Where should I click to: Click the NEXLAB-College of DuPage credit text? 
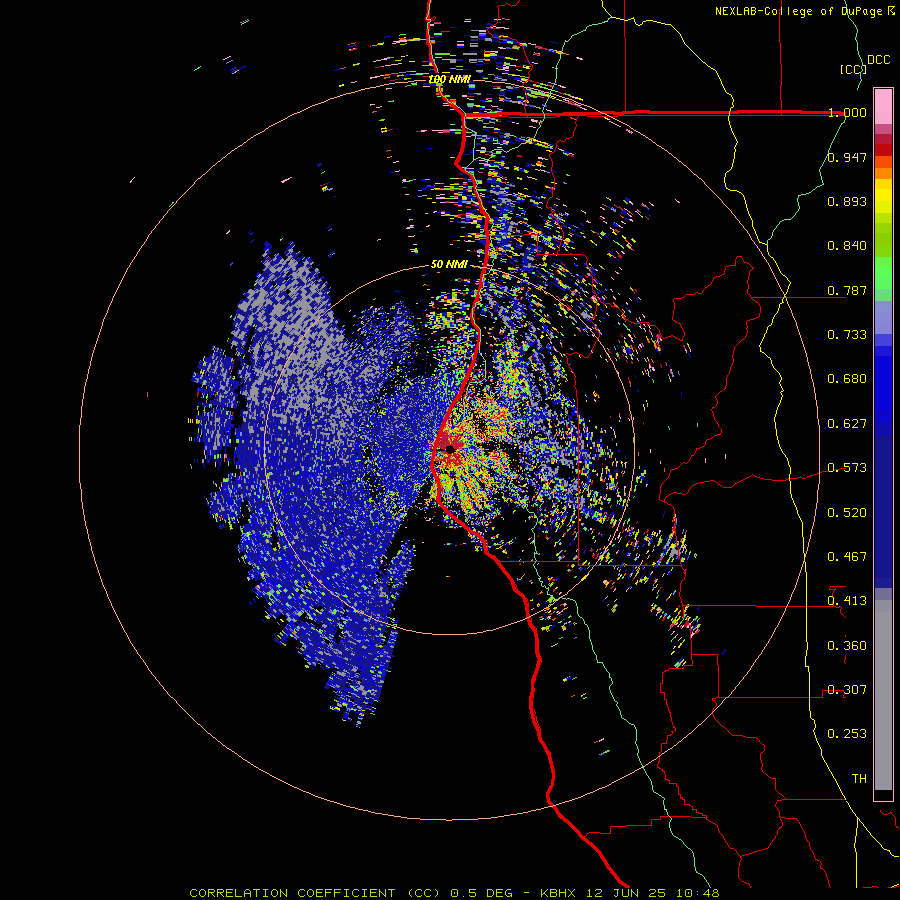(798, 11)
